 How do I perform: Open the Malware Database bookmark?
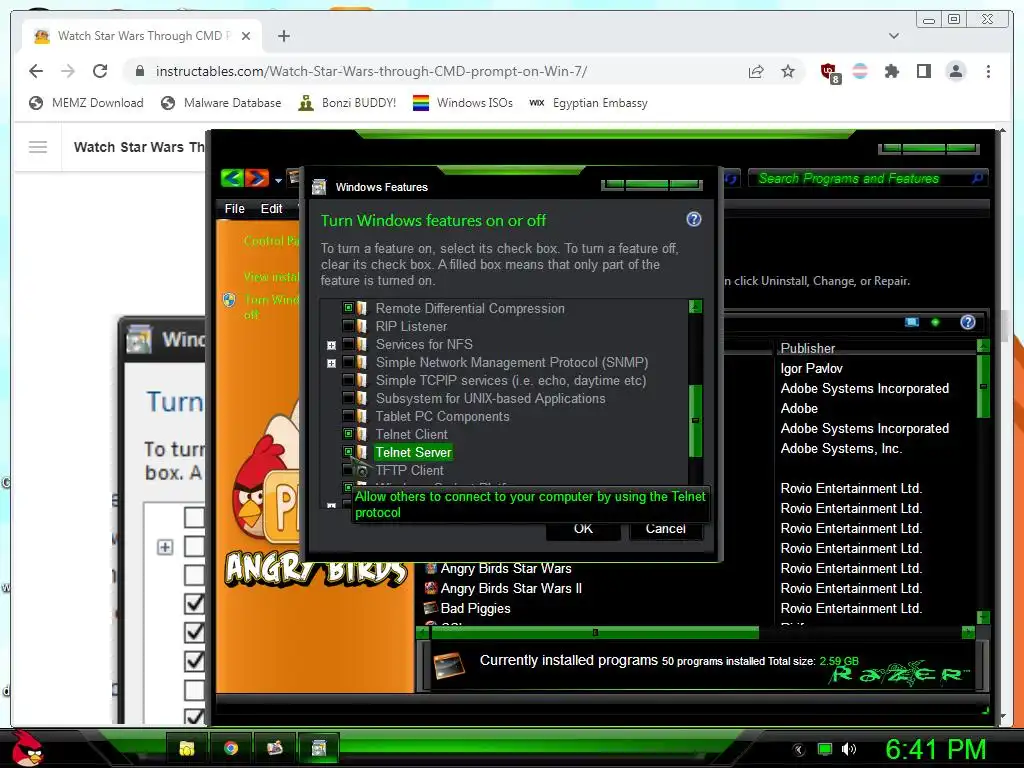point(221,103)
